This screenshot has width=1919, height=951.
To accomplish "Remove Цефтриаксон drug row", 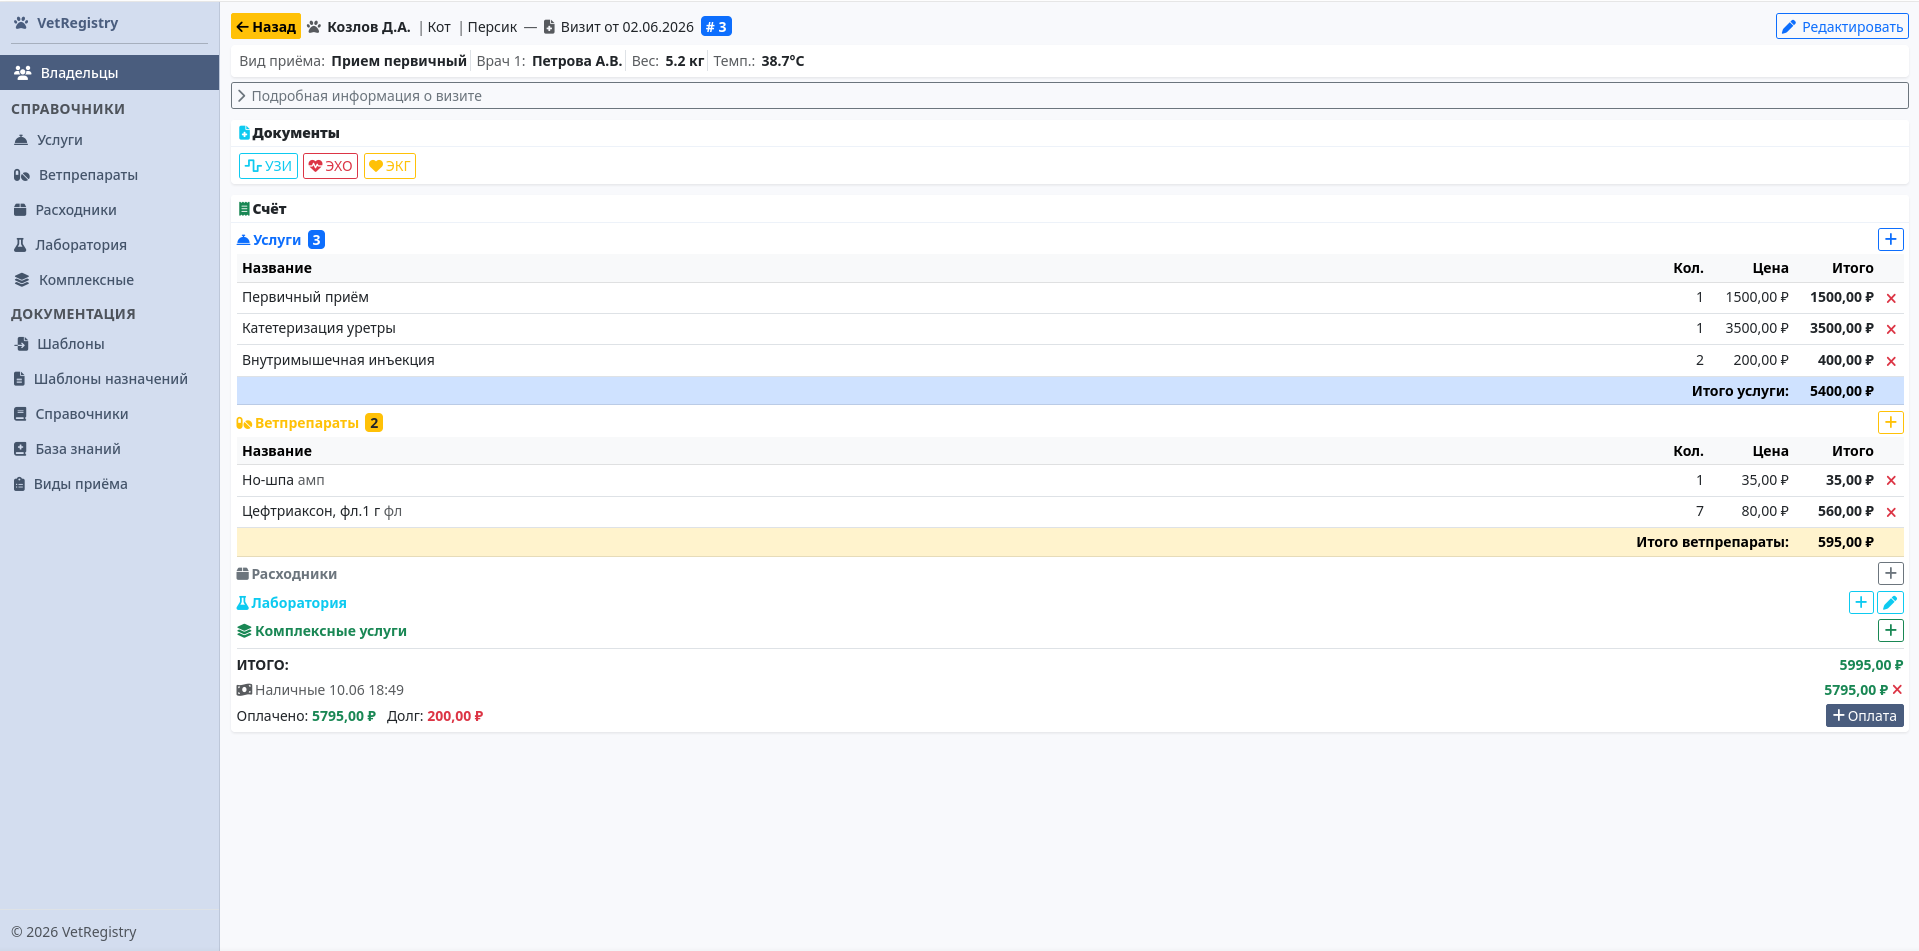I will click(x=1891, y=512).
